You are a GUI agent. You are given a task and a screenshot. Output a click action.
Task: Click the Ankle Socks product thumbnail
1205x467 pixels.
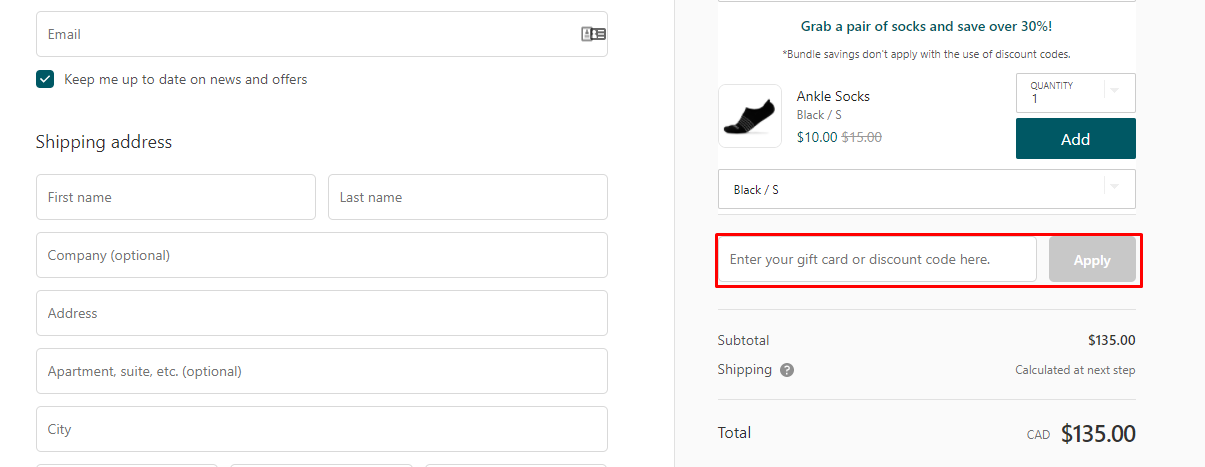[750, 116]
